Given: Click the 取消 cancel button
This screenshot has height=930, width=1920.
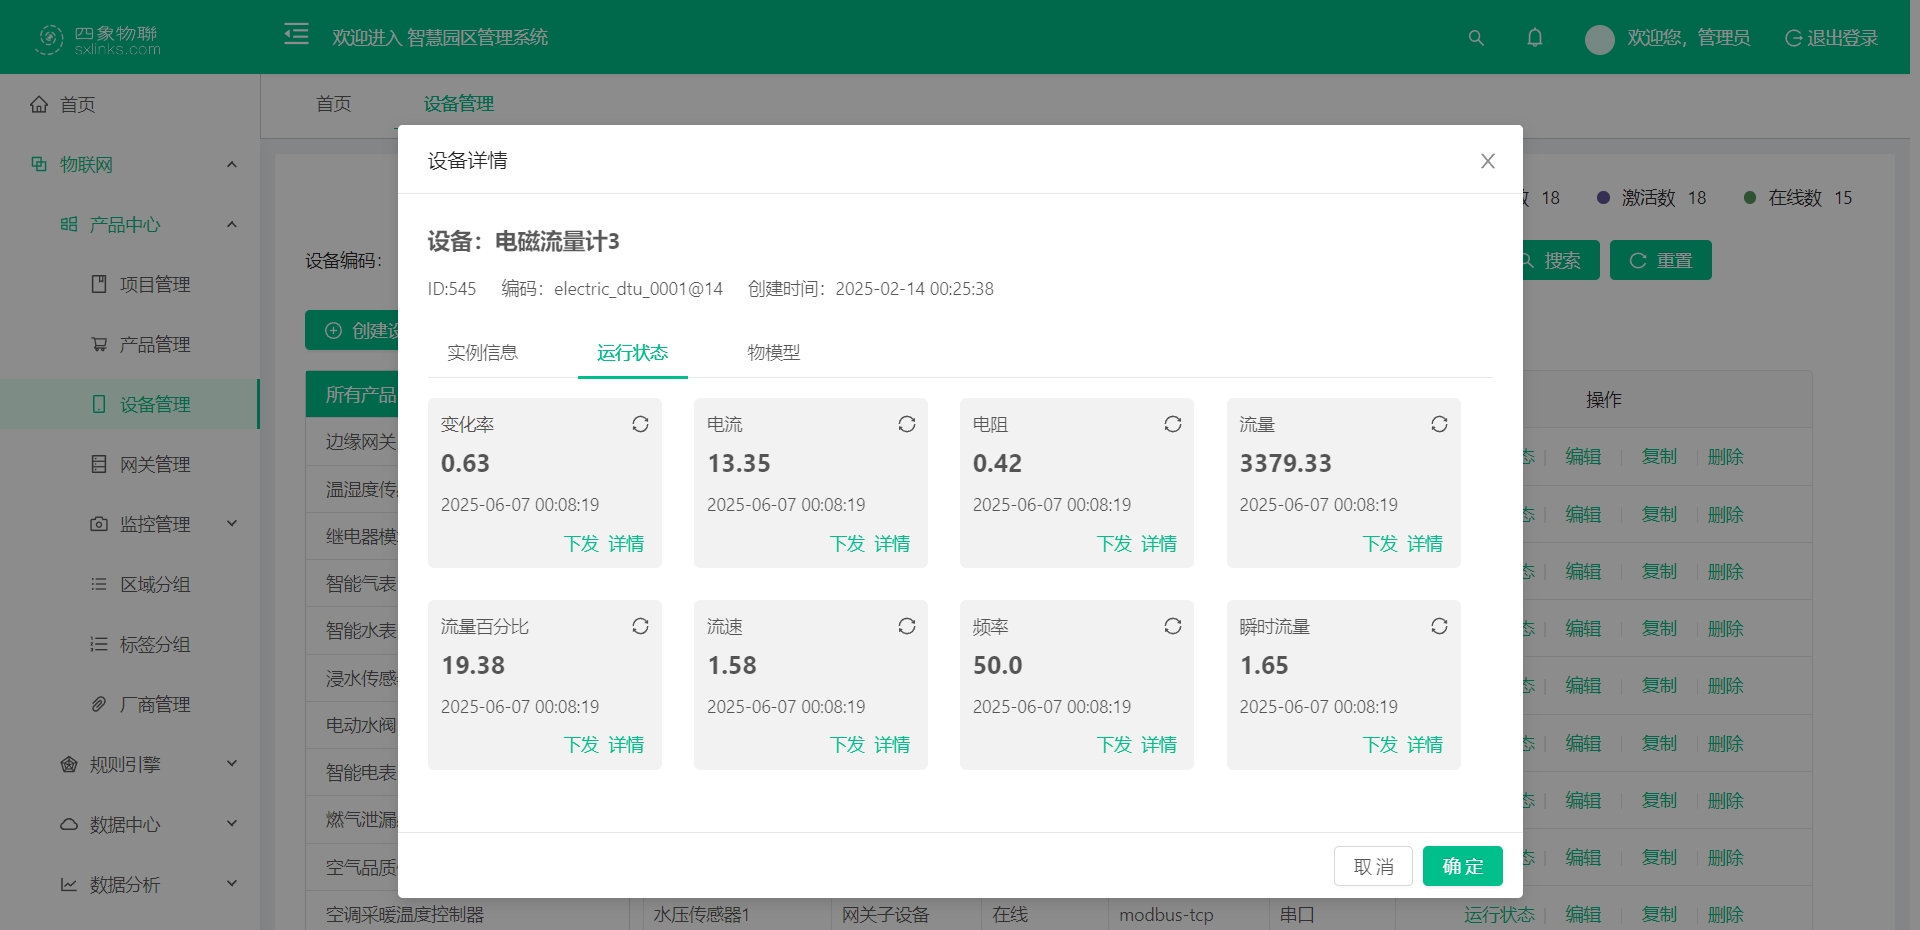Looking at the screenshot, I should [x=1372, y=866].
